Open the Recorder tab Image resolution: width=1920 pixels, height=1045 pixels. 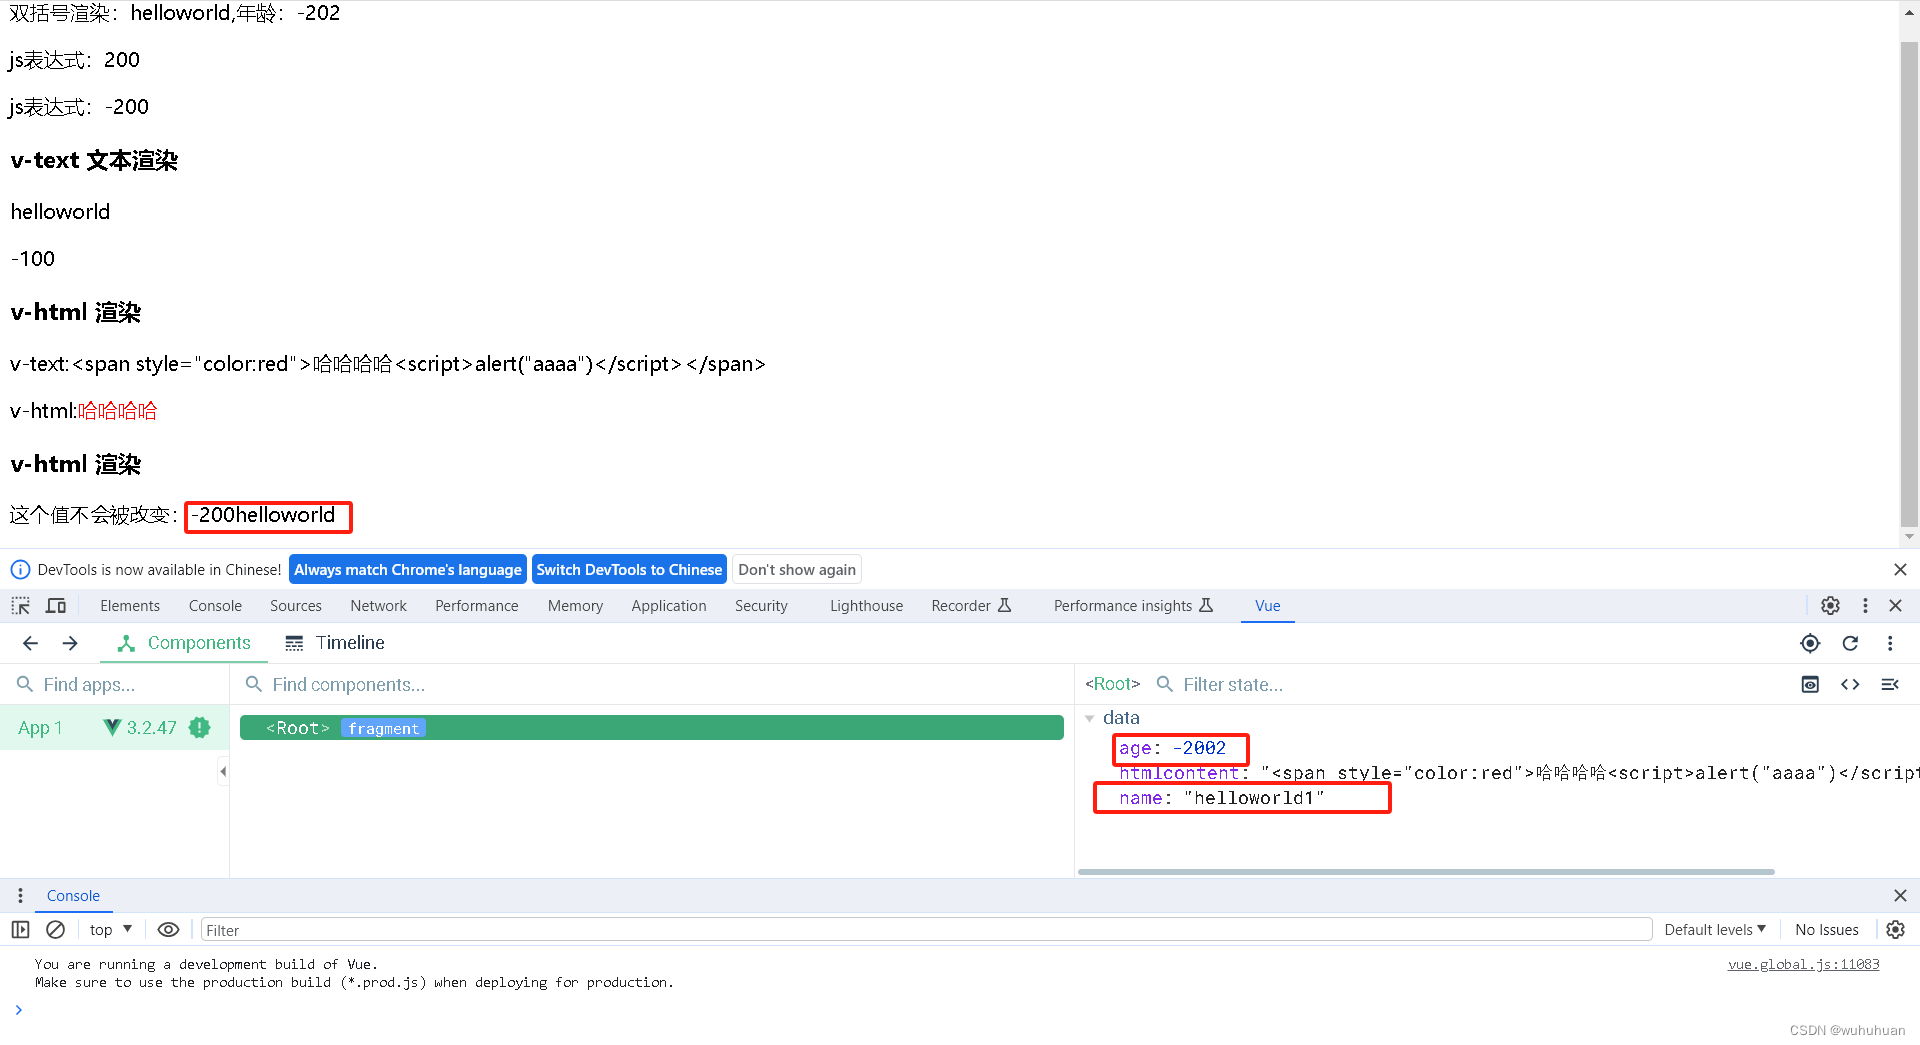(x=971, y=606)
